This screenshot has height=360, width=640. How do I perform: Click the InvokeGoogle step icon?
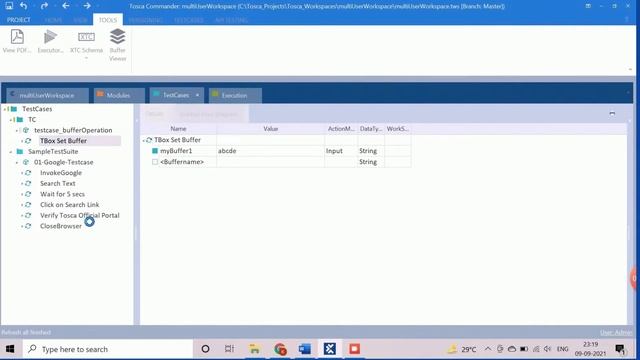[28, 173]
